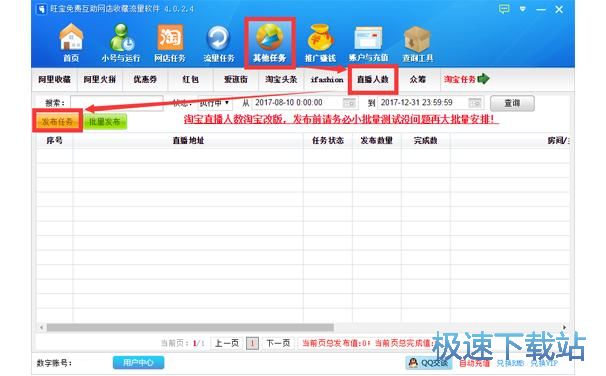
Task: Open calendar picker for start date
Action: point(349,103)
